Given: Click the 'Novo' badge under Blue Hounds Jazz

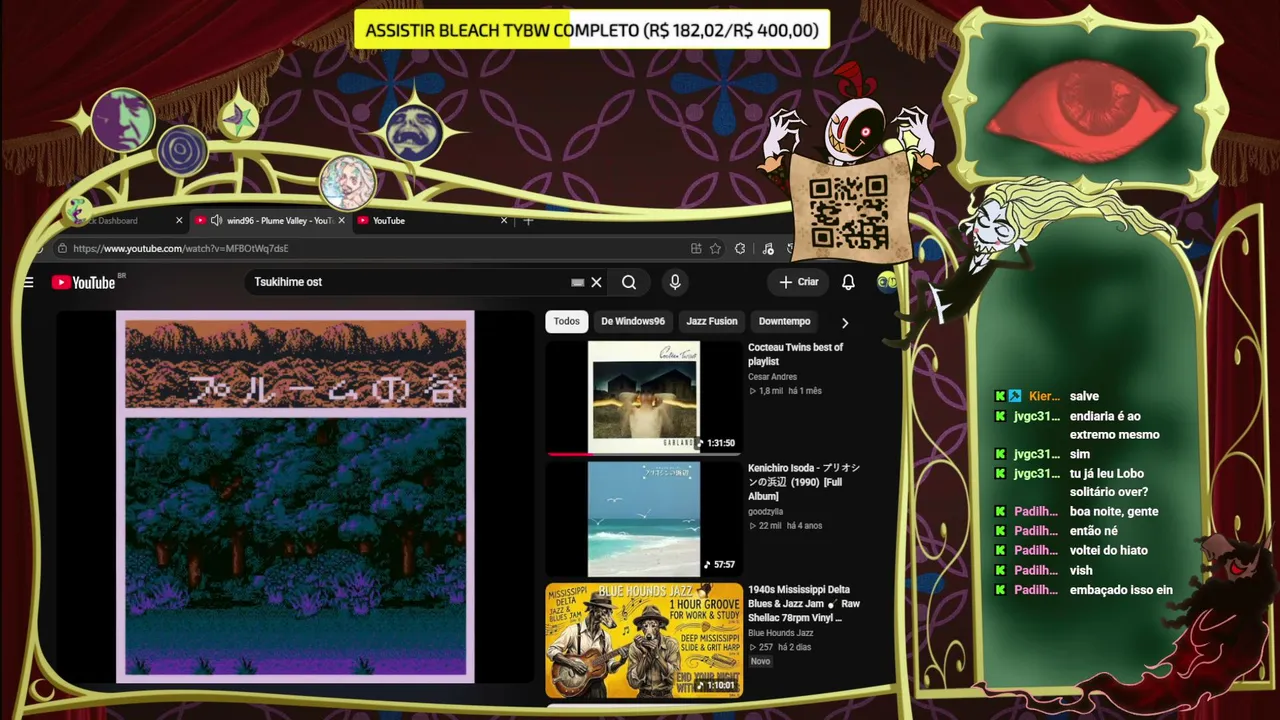Looking at the screenshot, I should pyautogui.click(x=761, y=661).
